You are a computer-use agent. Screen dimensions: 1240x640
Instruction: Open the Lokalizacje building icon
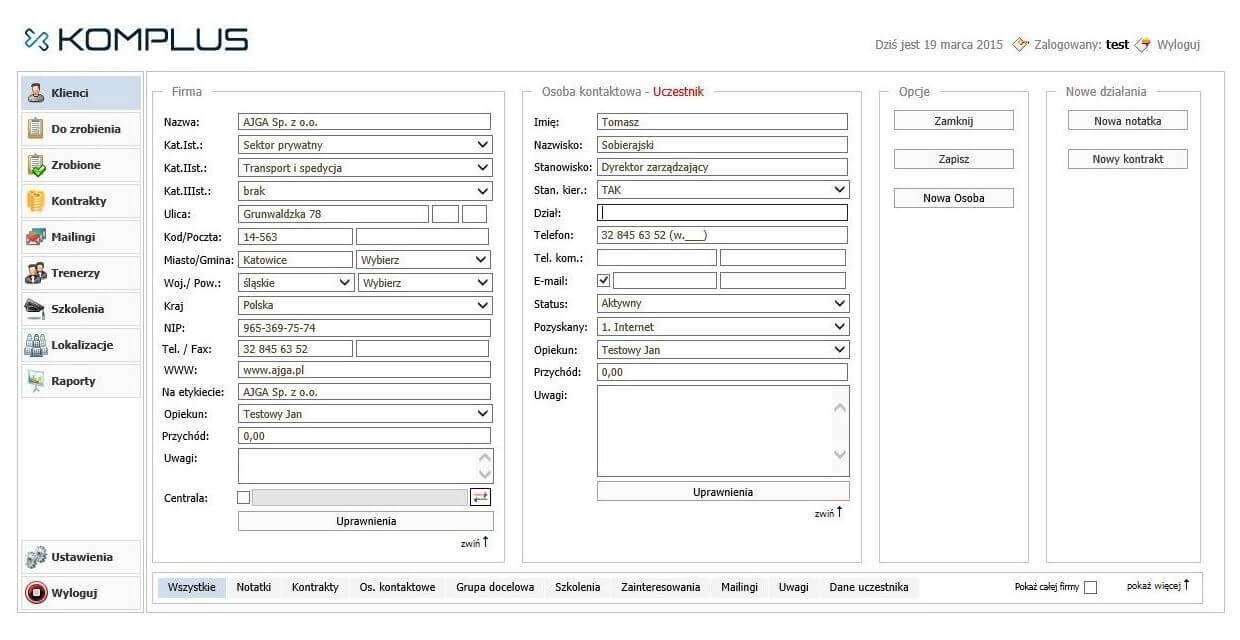[36, 345]
